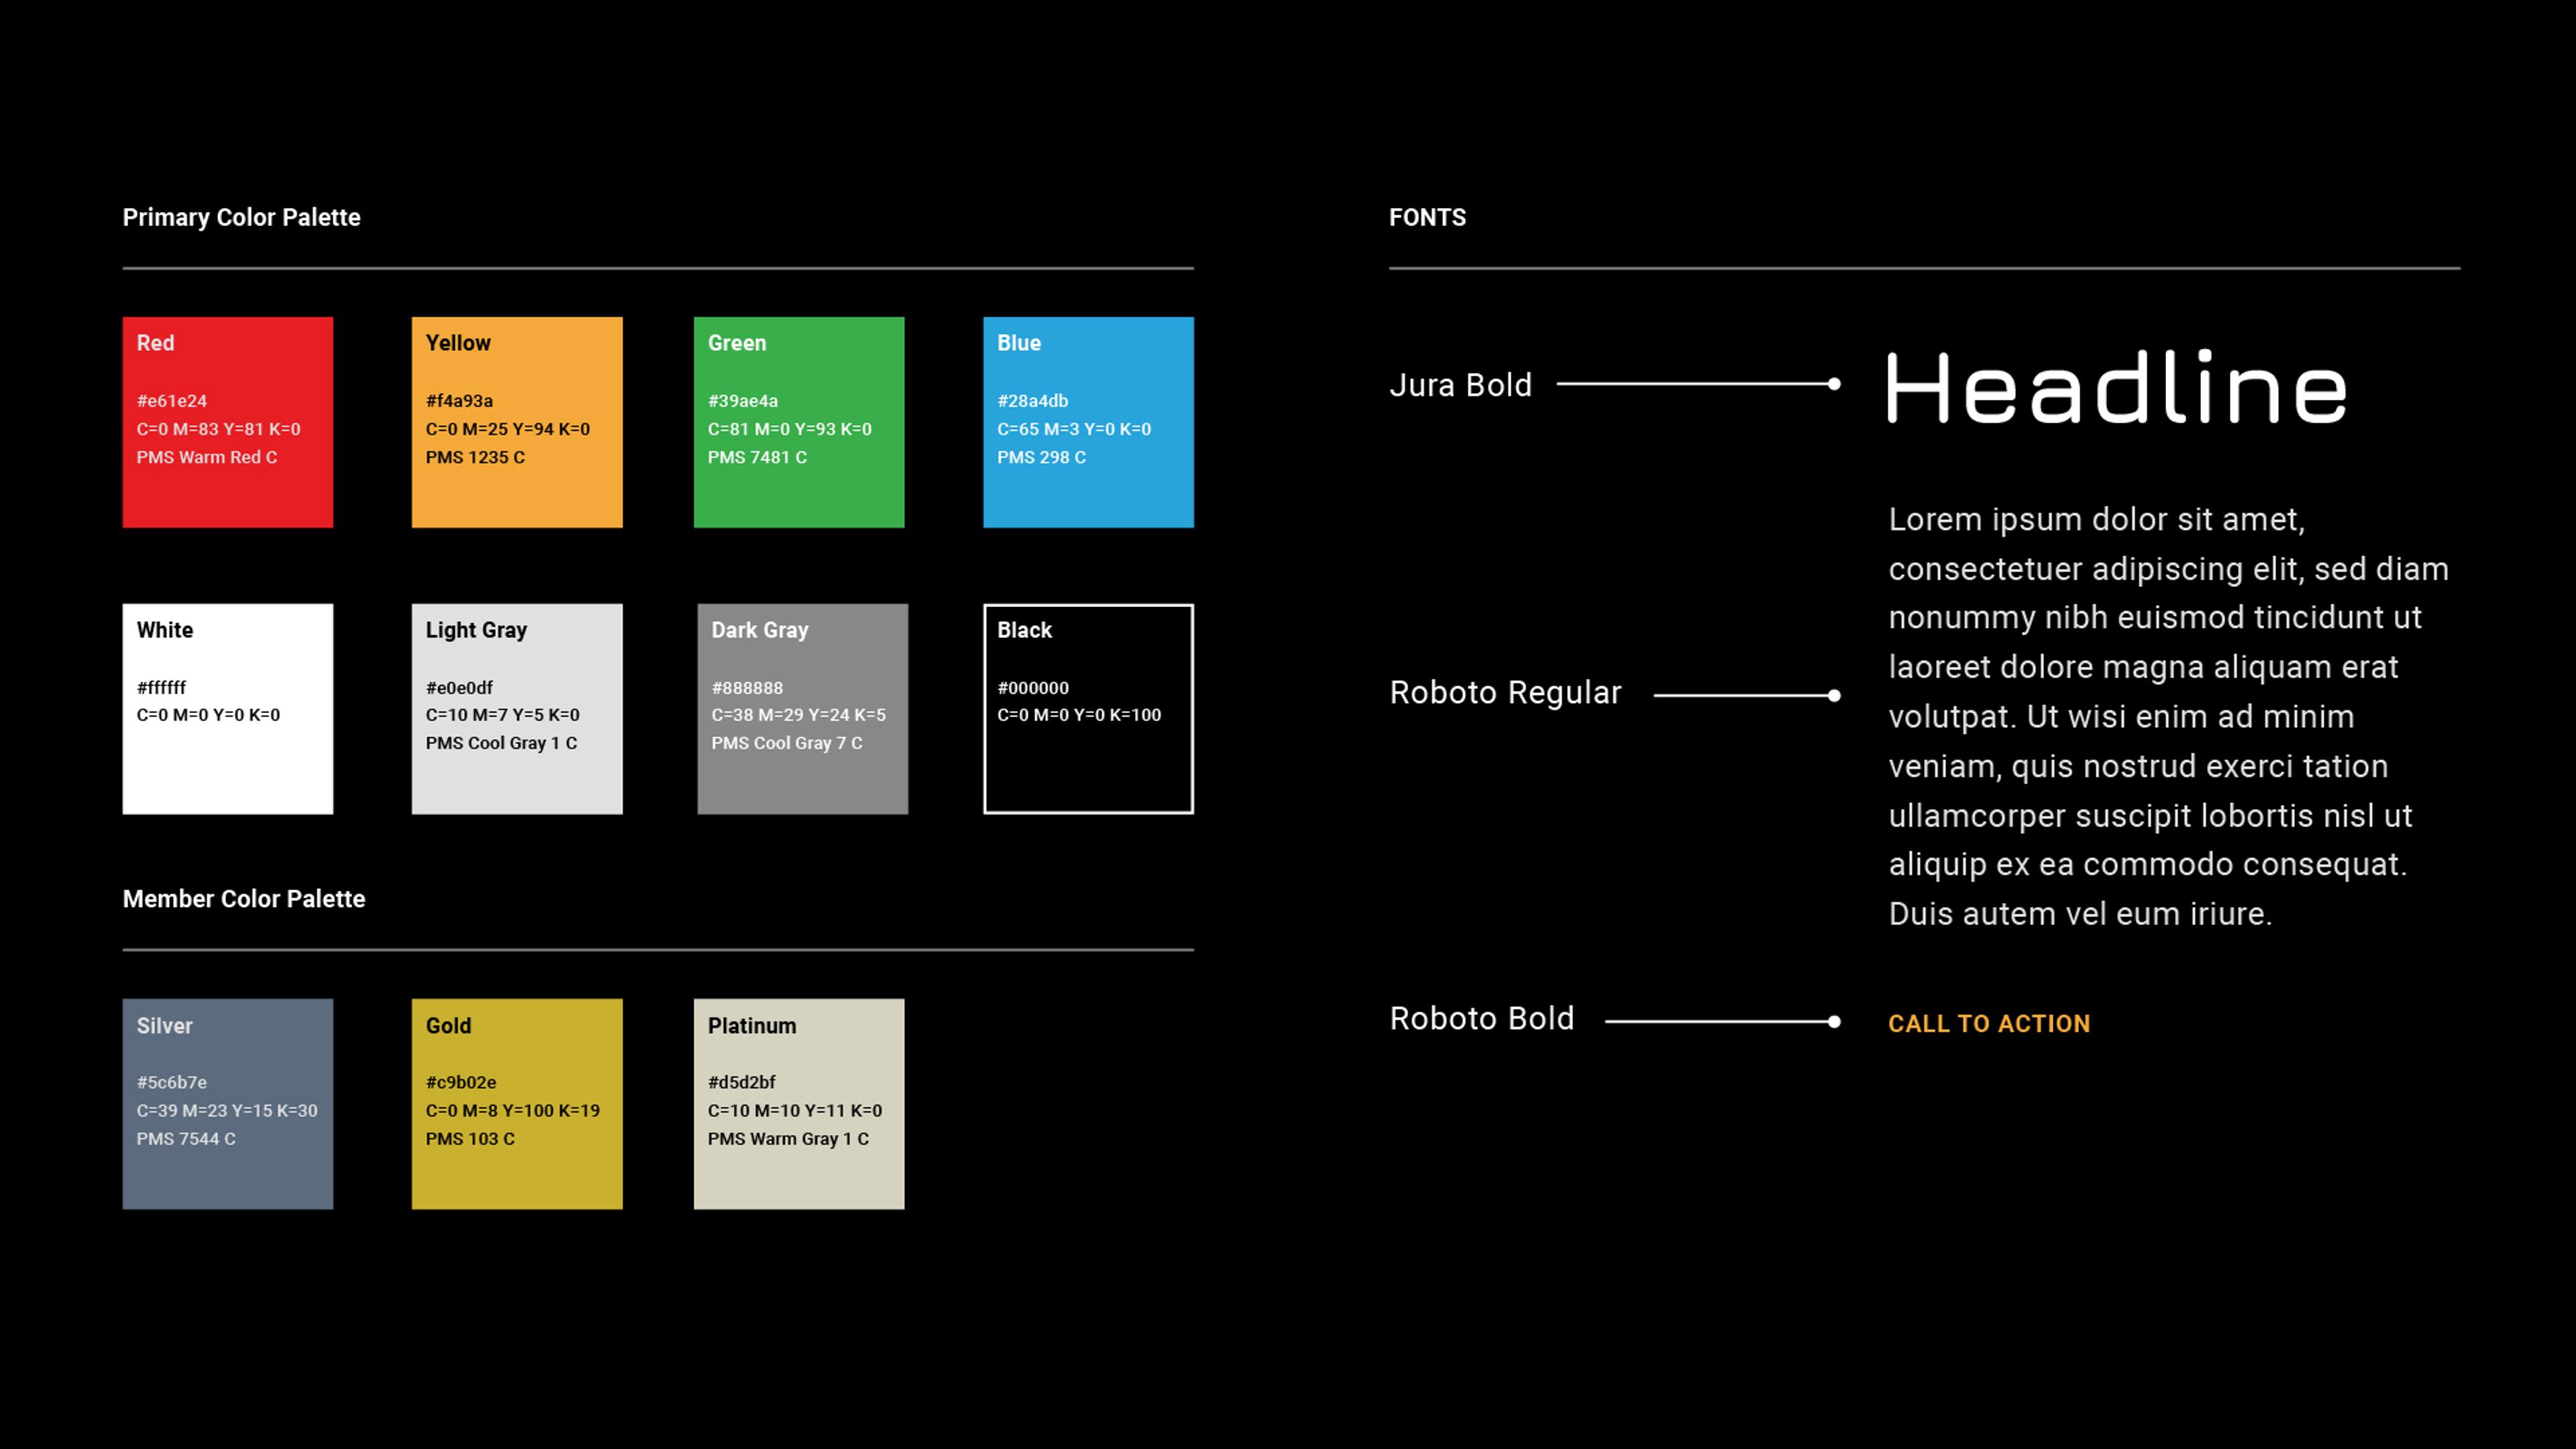
Task: Click the Roboto Regular label
Action: pos(1505,692)
